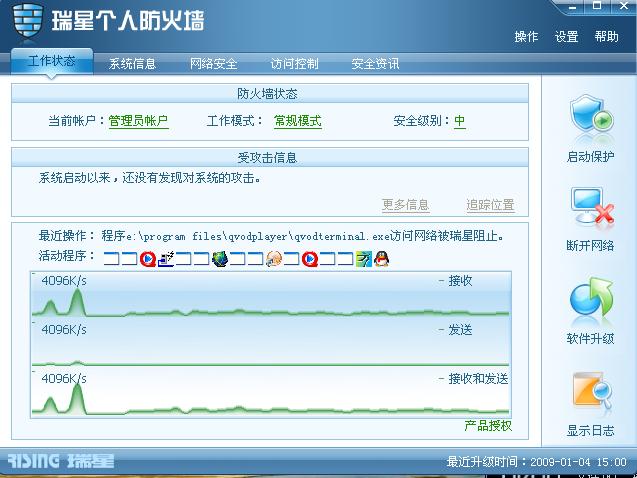Click the QQ penguin active program icon
Image resolution: width=637 pixels, height=478 pixels.
[x=381, y=259]
